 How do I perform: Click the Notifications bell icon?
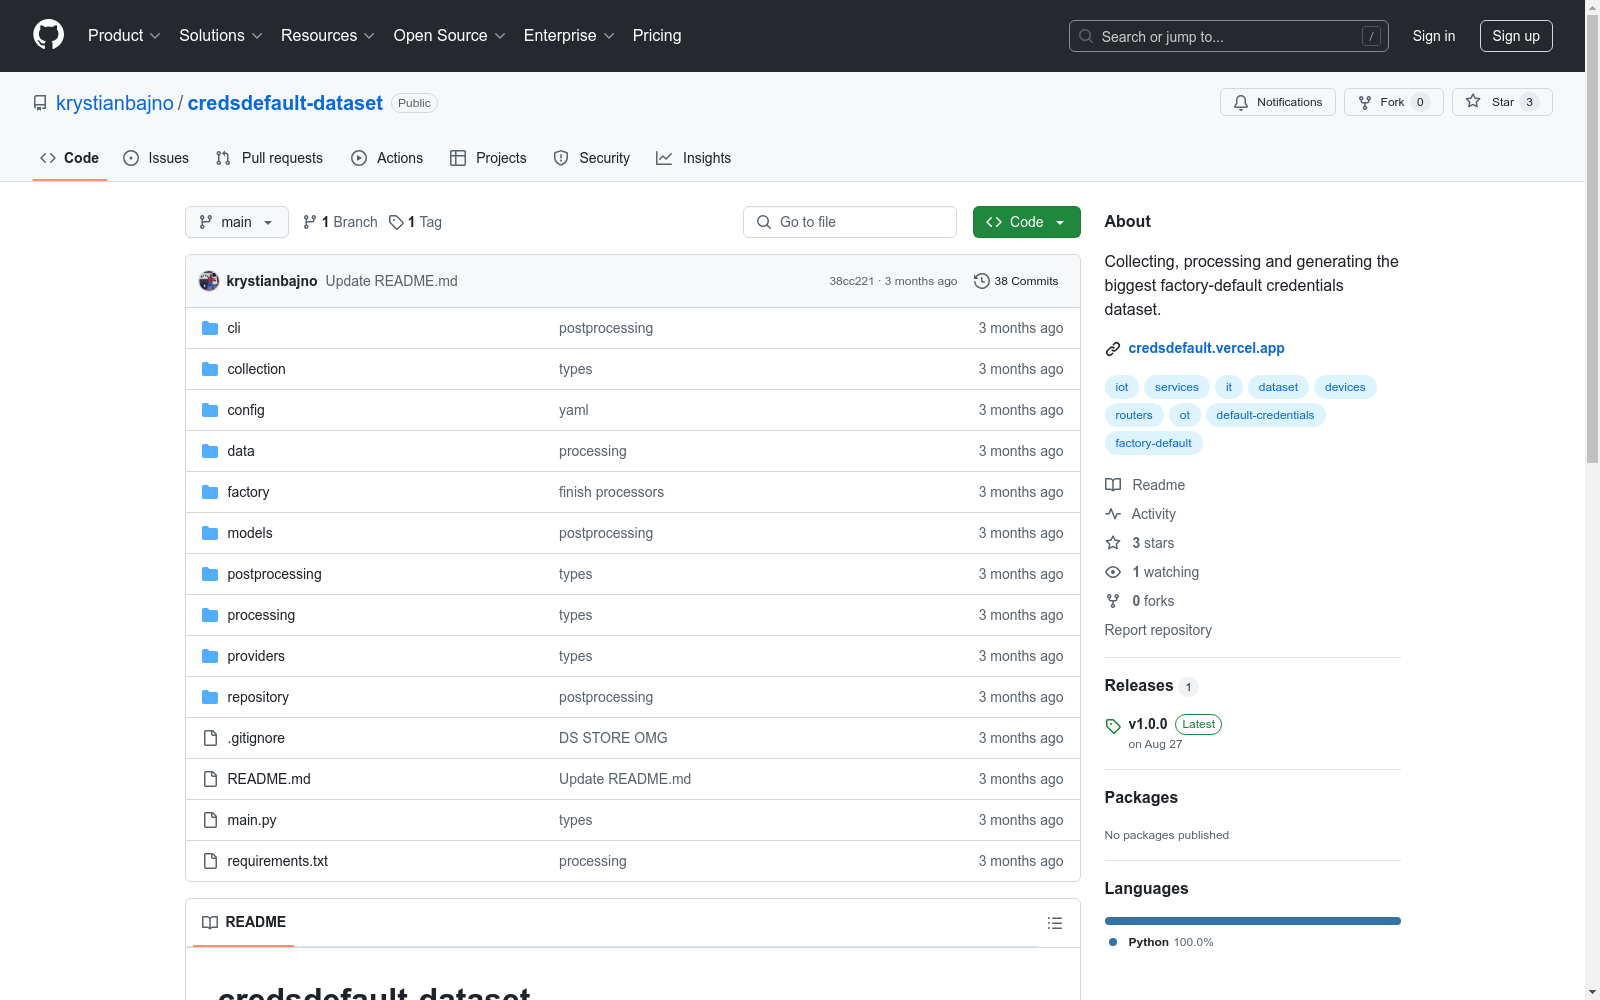[x=1241, y=102]
